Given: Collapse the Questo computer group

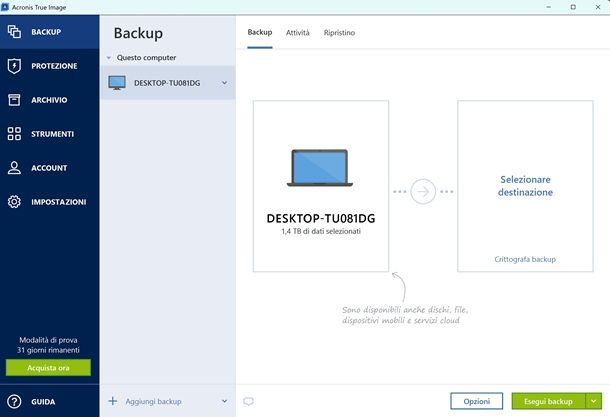Looking at the screenshot, I should (109, 58).
